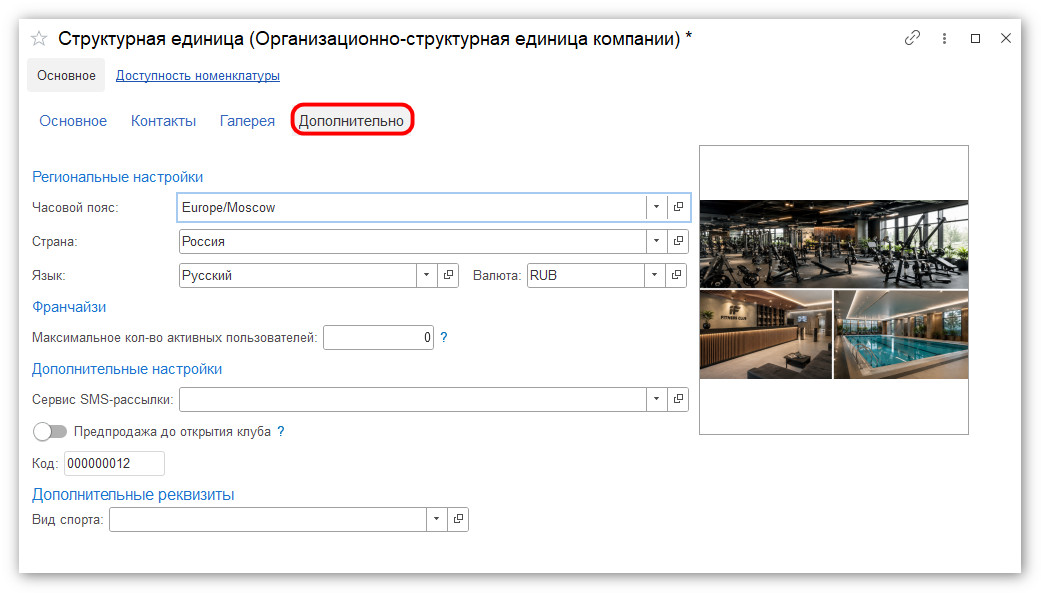The height and width of the screenshot is (593, 1041).
Task: Open the club photo collage image
Action: pyautogui.click(x=834, y=290)
